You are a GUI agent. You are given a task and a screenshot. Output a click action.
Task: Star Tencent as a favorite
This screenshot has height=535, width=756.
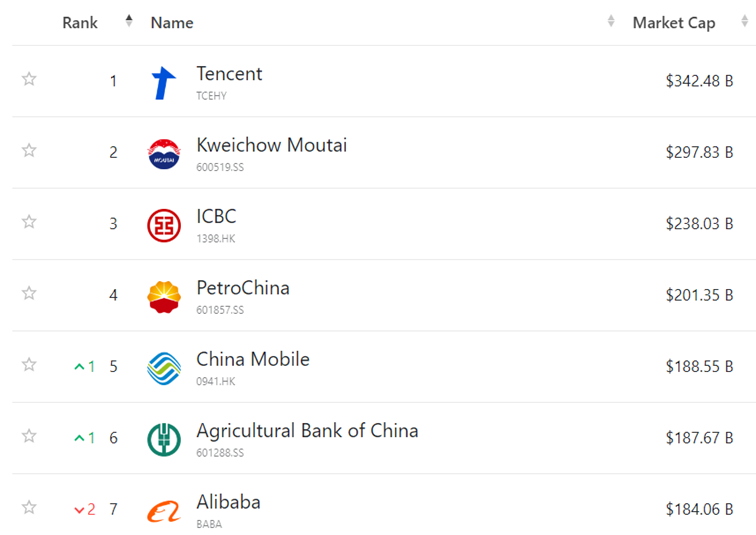29,79
